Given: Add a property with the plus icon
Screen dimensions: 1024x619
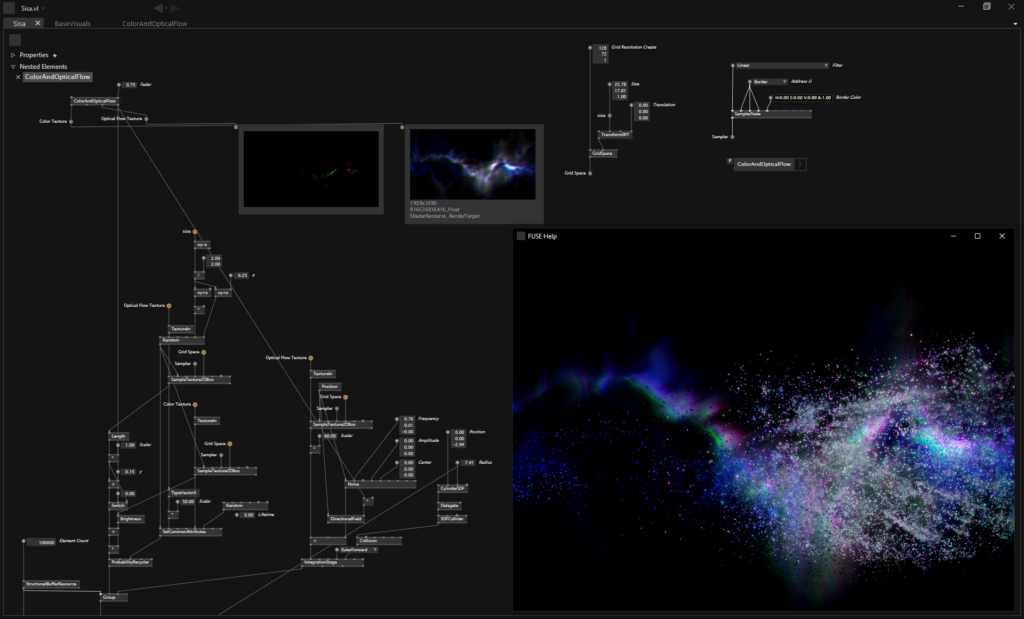Looking at the screenshot, I should click(x=55, y=55).
